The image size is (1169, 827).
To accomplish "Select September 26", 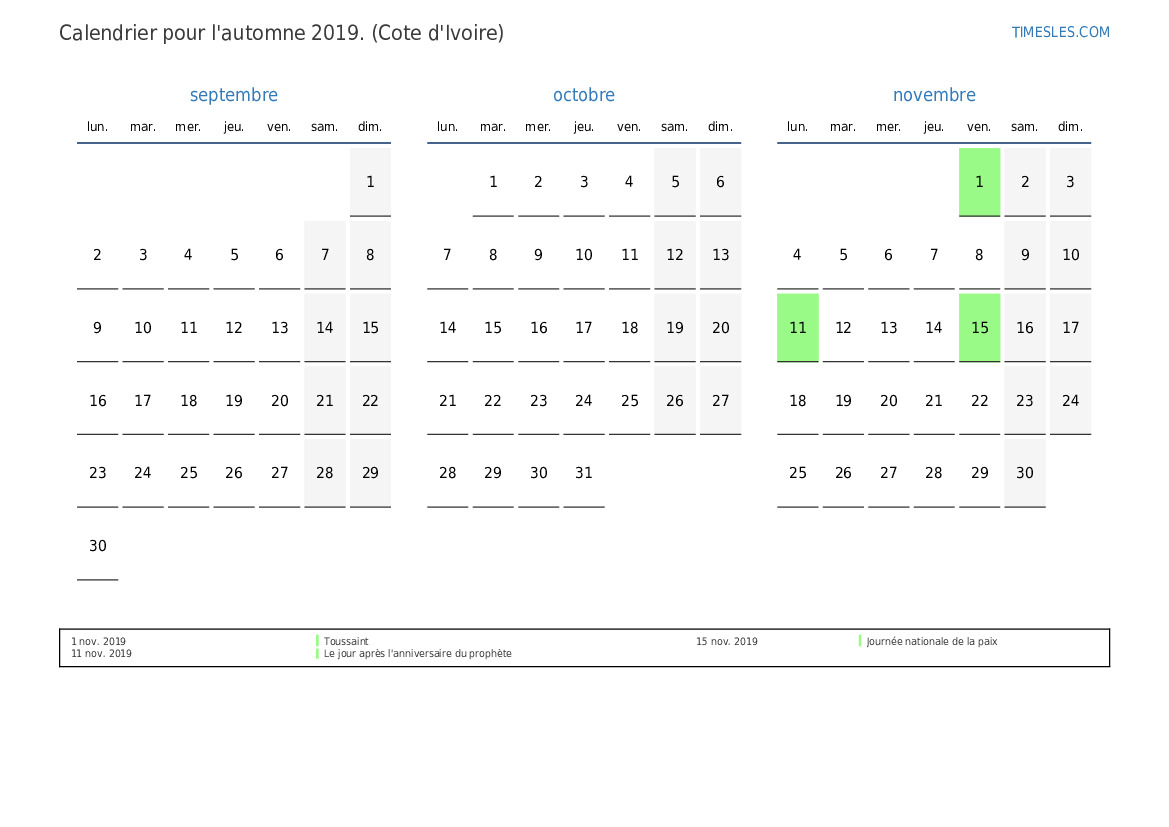I will pos(234,473).
